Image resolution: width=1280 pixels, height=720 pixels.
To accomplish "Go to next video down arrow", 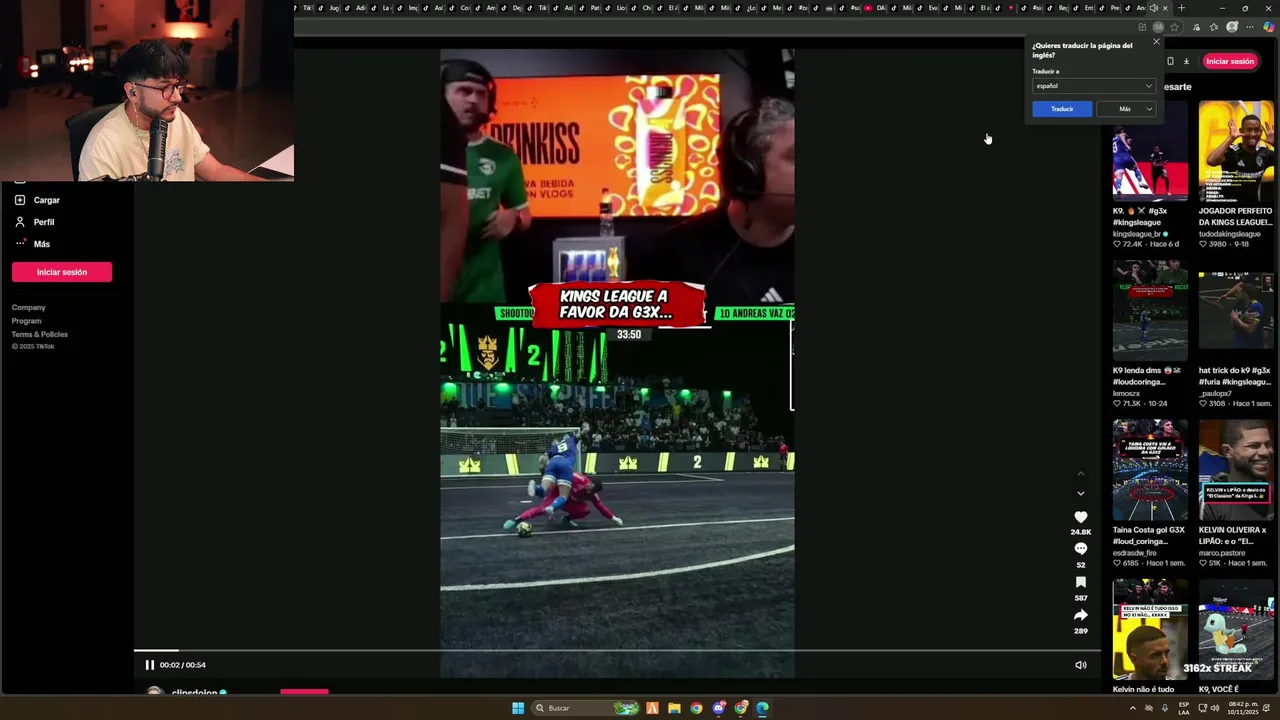I will [x=1080, y=493].
